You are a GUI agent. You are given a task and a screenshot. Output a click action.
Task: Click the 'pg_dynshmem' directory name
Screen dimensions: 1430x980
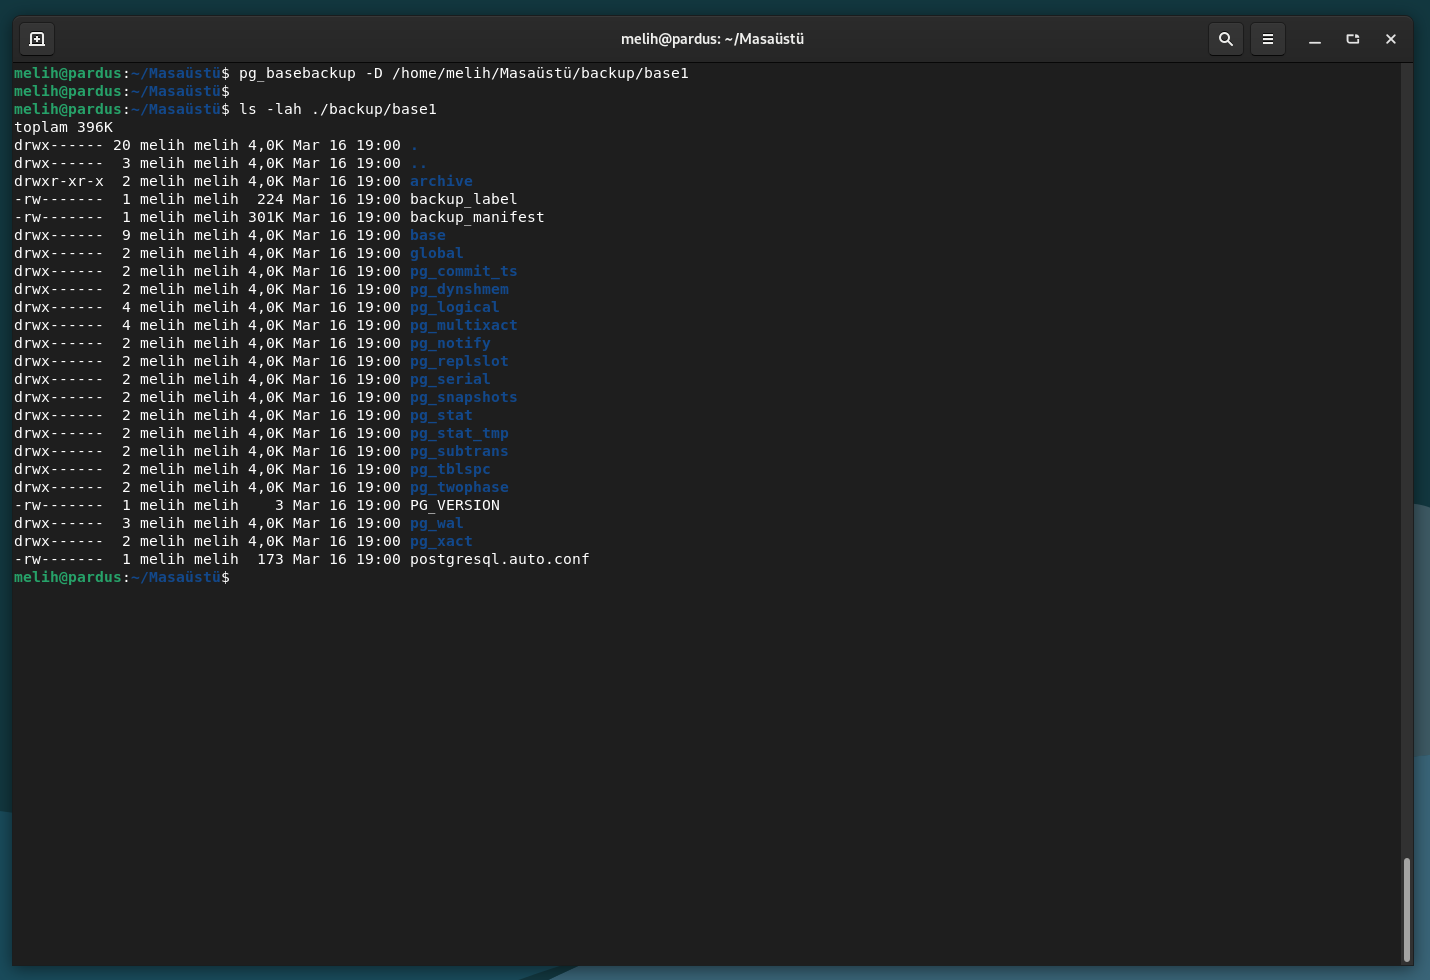click(459, 289)
